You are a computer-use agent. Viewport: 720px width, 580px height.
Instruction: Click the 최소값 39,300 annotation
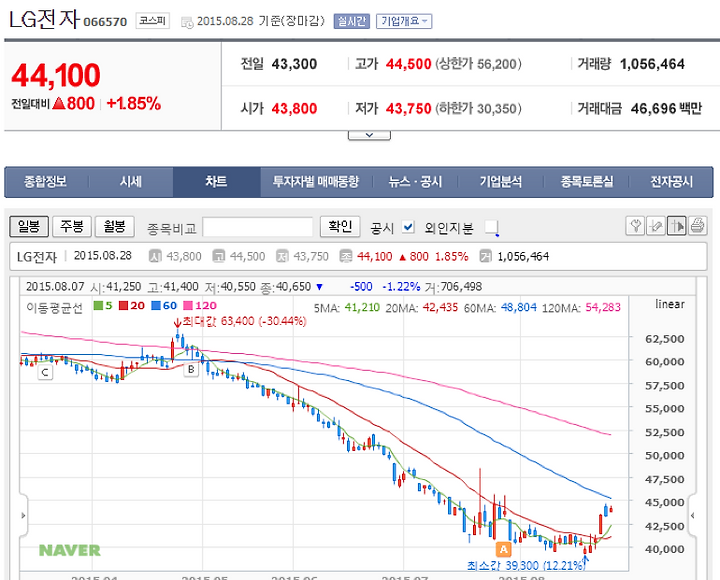click(526, 565)
